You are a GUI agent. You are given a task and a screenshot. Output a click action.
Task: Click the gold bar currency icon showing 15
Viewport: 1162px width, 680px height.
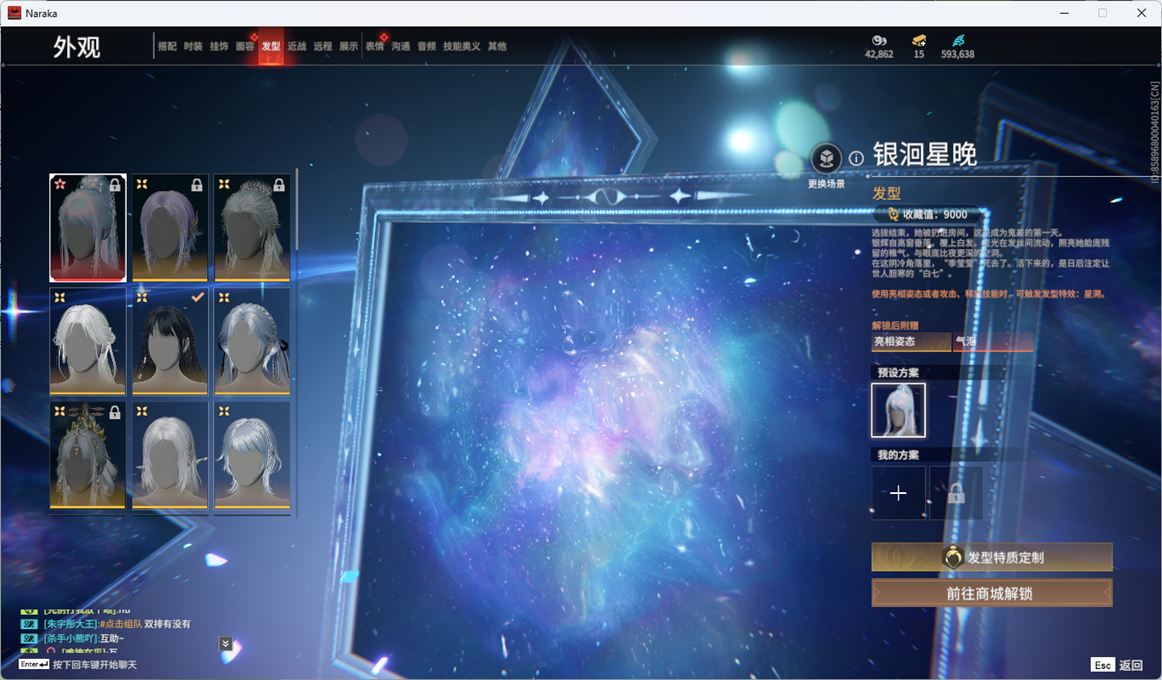click(919, 40)
